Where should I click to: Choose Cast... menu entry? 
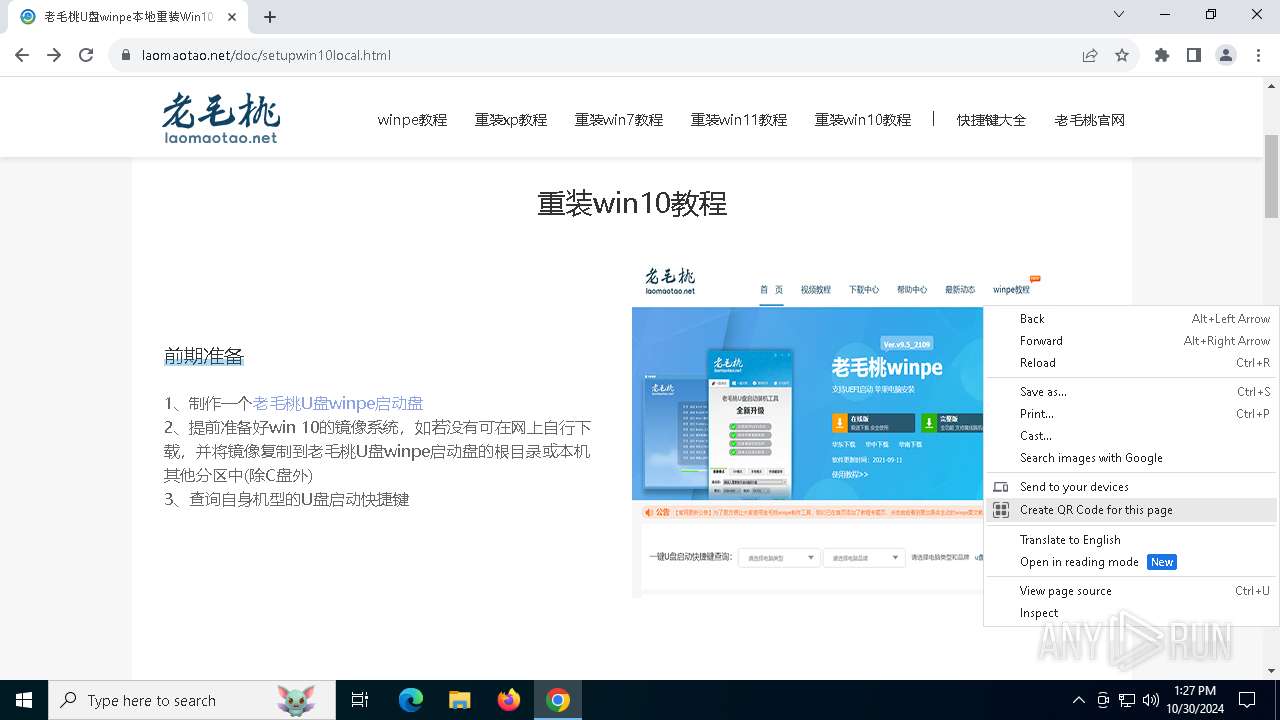[1131, 436]
